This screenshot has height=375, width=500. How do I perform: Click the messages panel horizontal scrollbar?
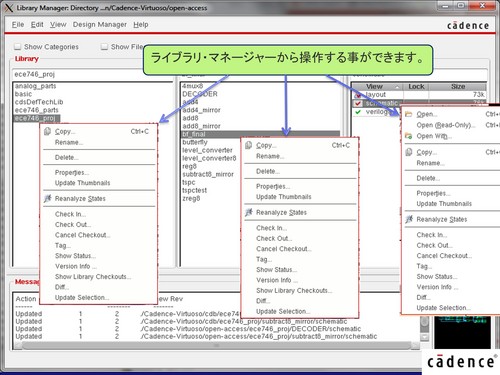coord(217,346)
